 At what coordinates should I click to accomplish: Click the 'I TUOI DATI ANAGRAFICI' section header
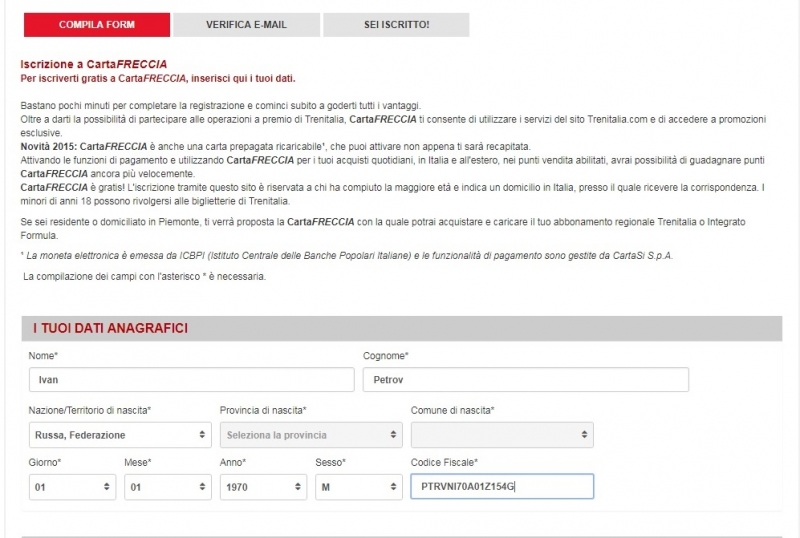point(402,328)
